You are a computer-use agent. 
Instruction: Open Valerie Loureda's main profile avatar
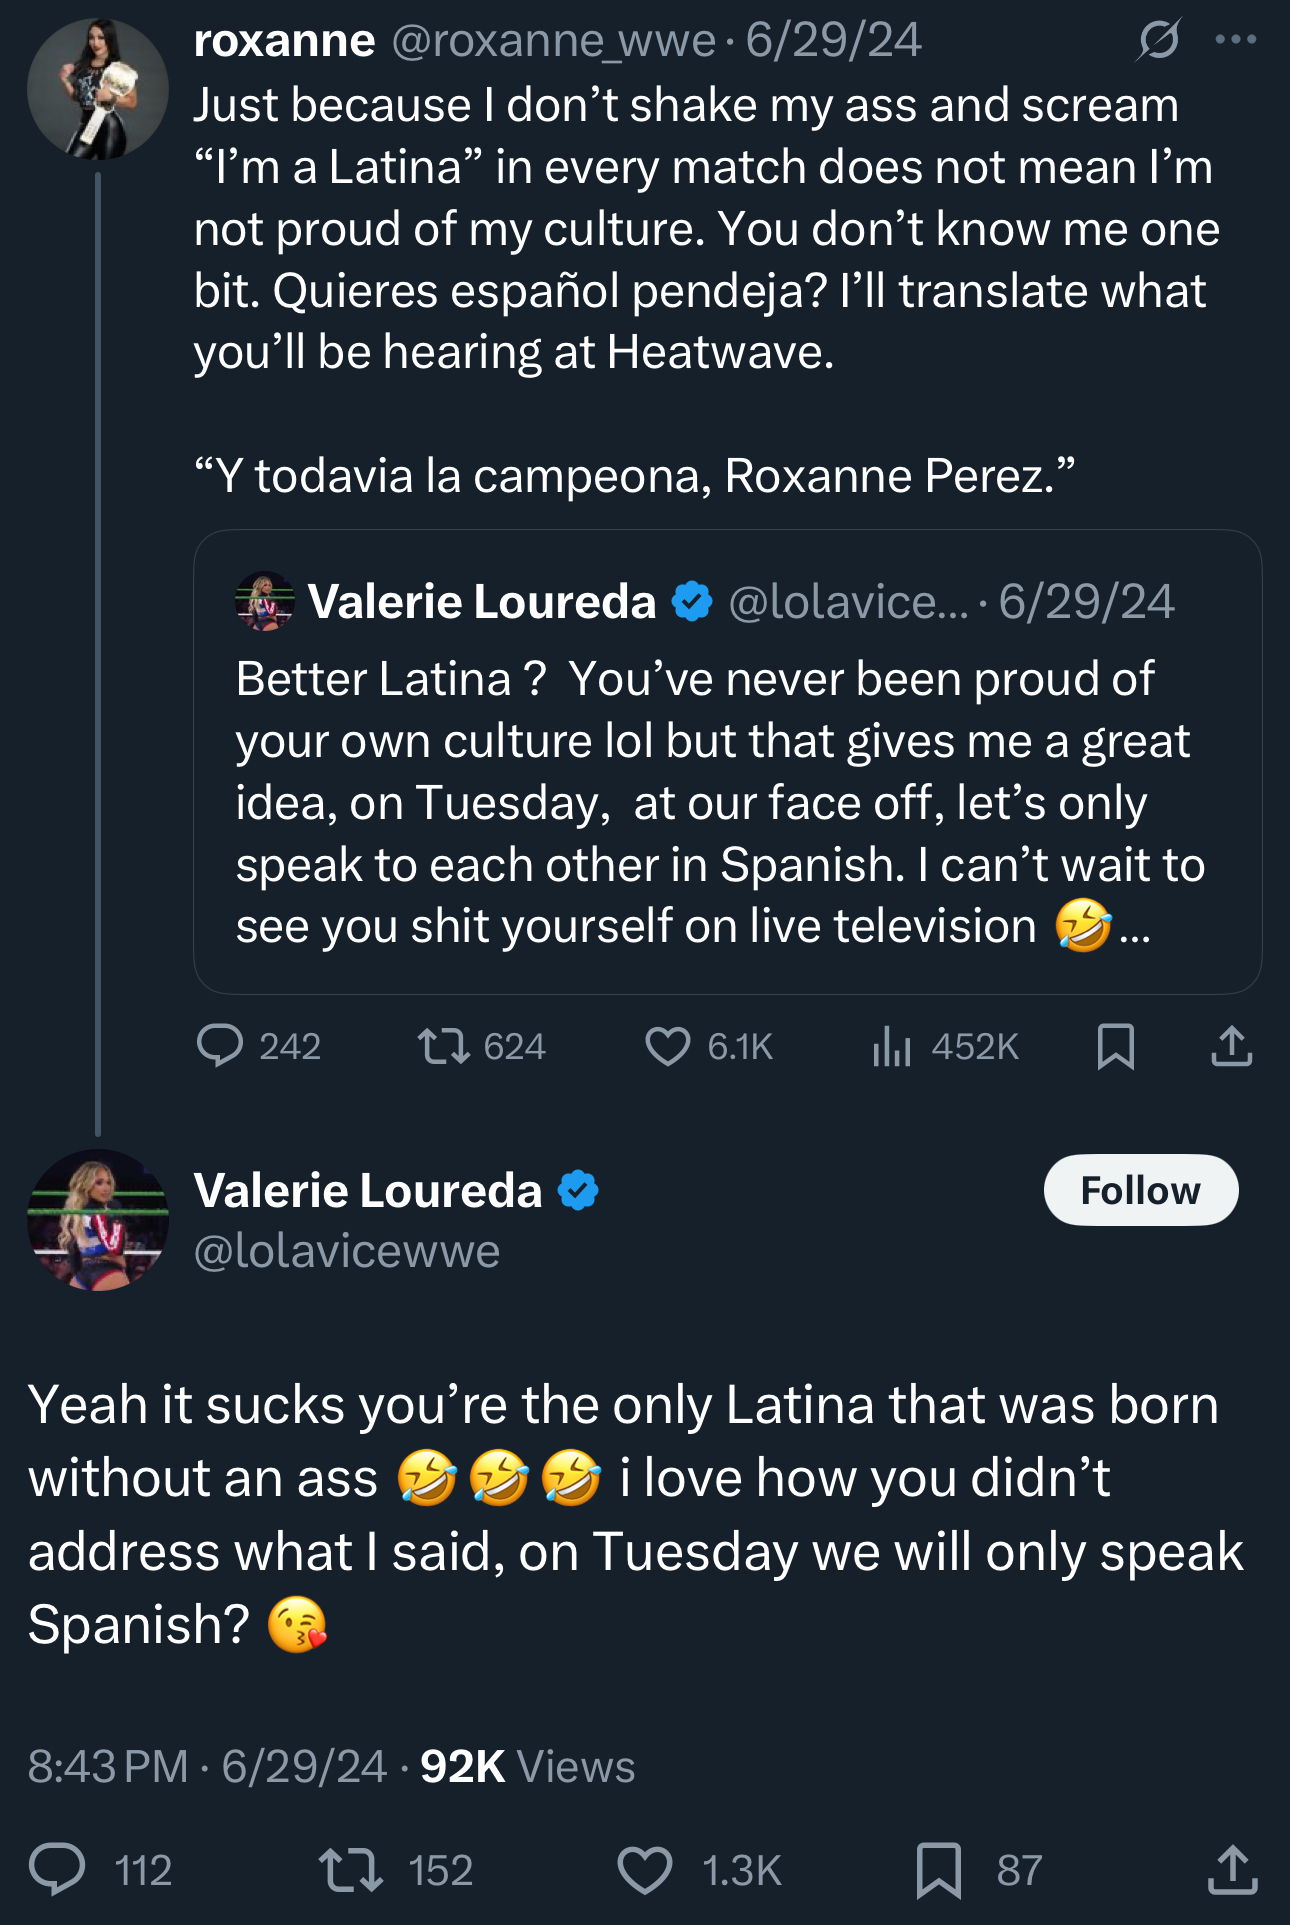[98, 1219]
